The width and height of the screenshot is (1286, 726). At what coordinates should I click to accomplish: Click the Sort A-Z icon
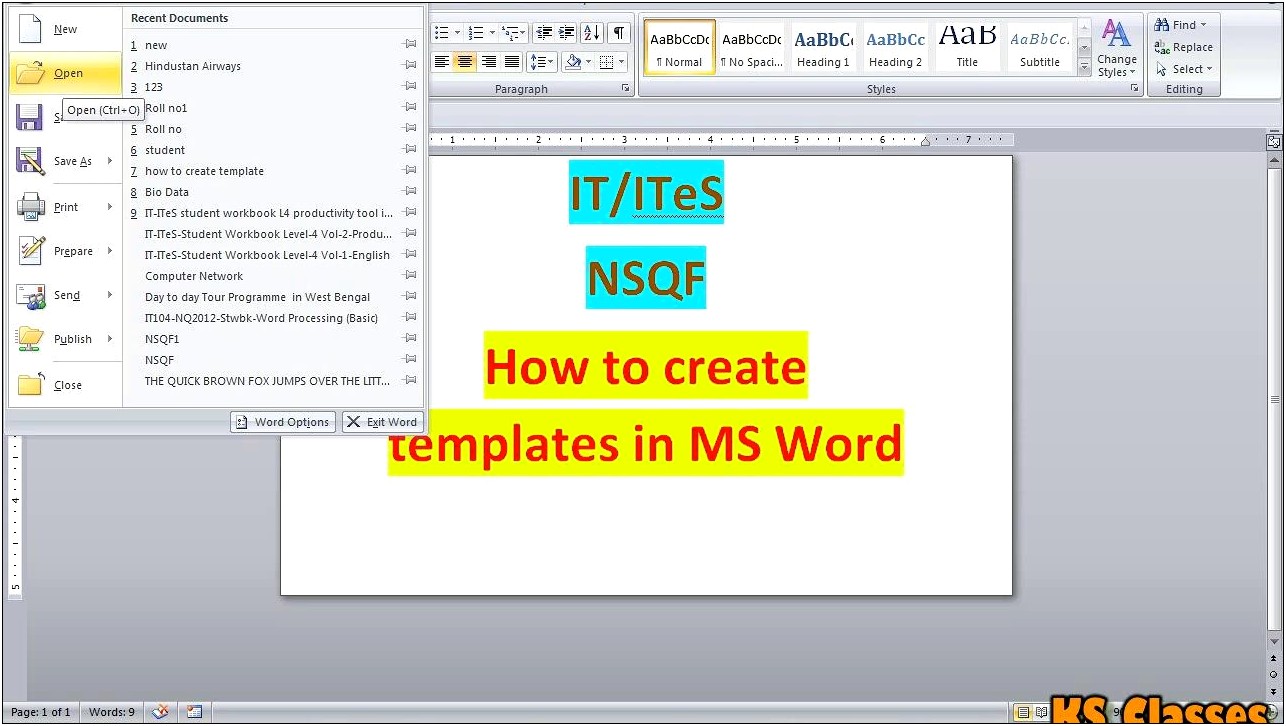pyautogui.click(x=592, y=33)
